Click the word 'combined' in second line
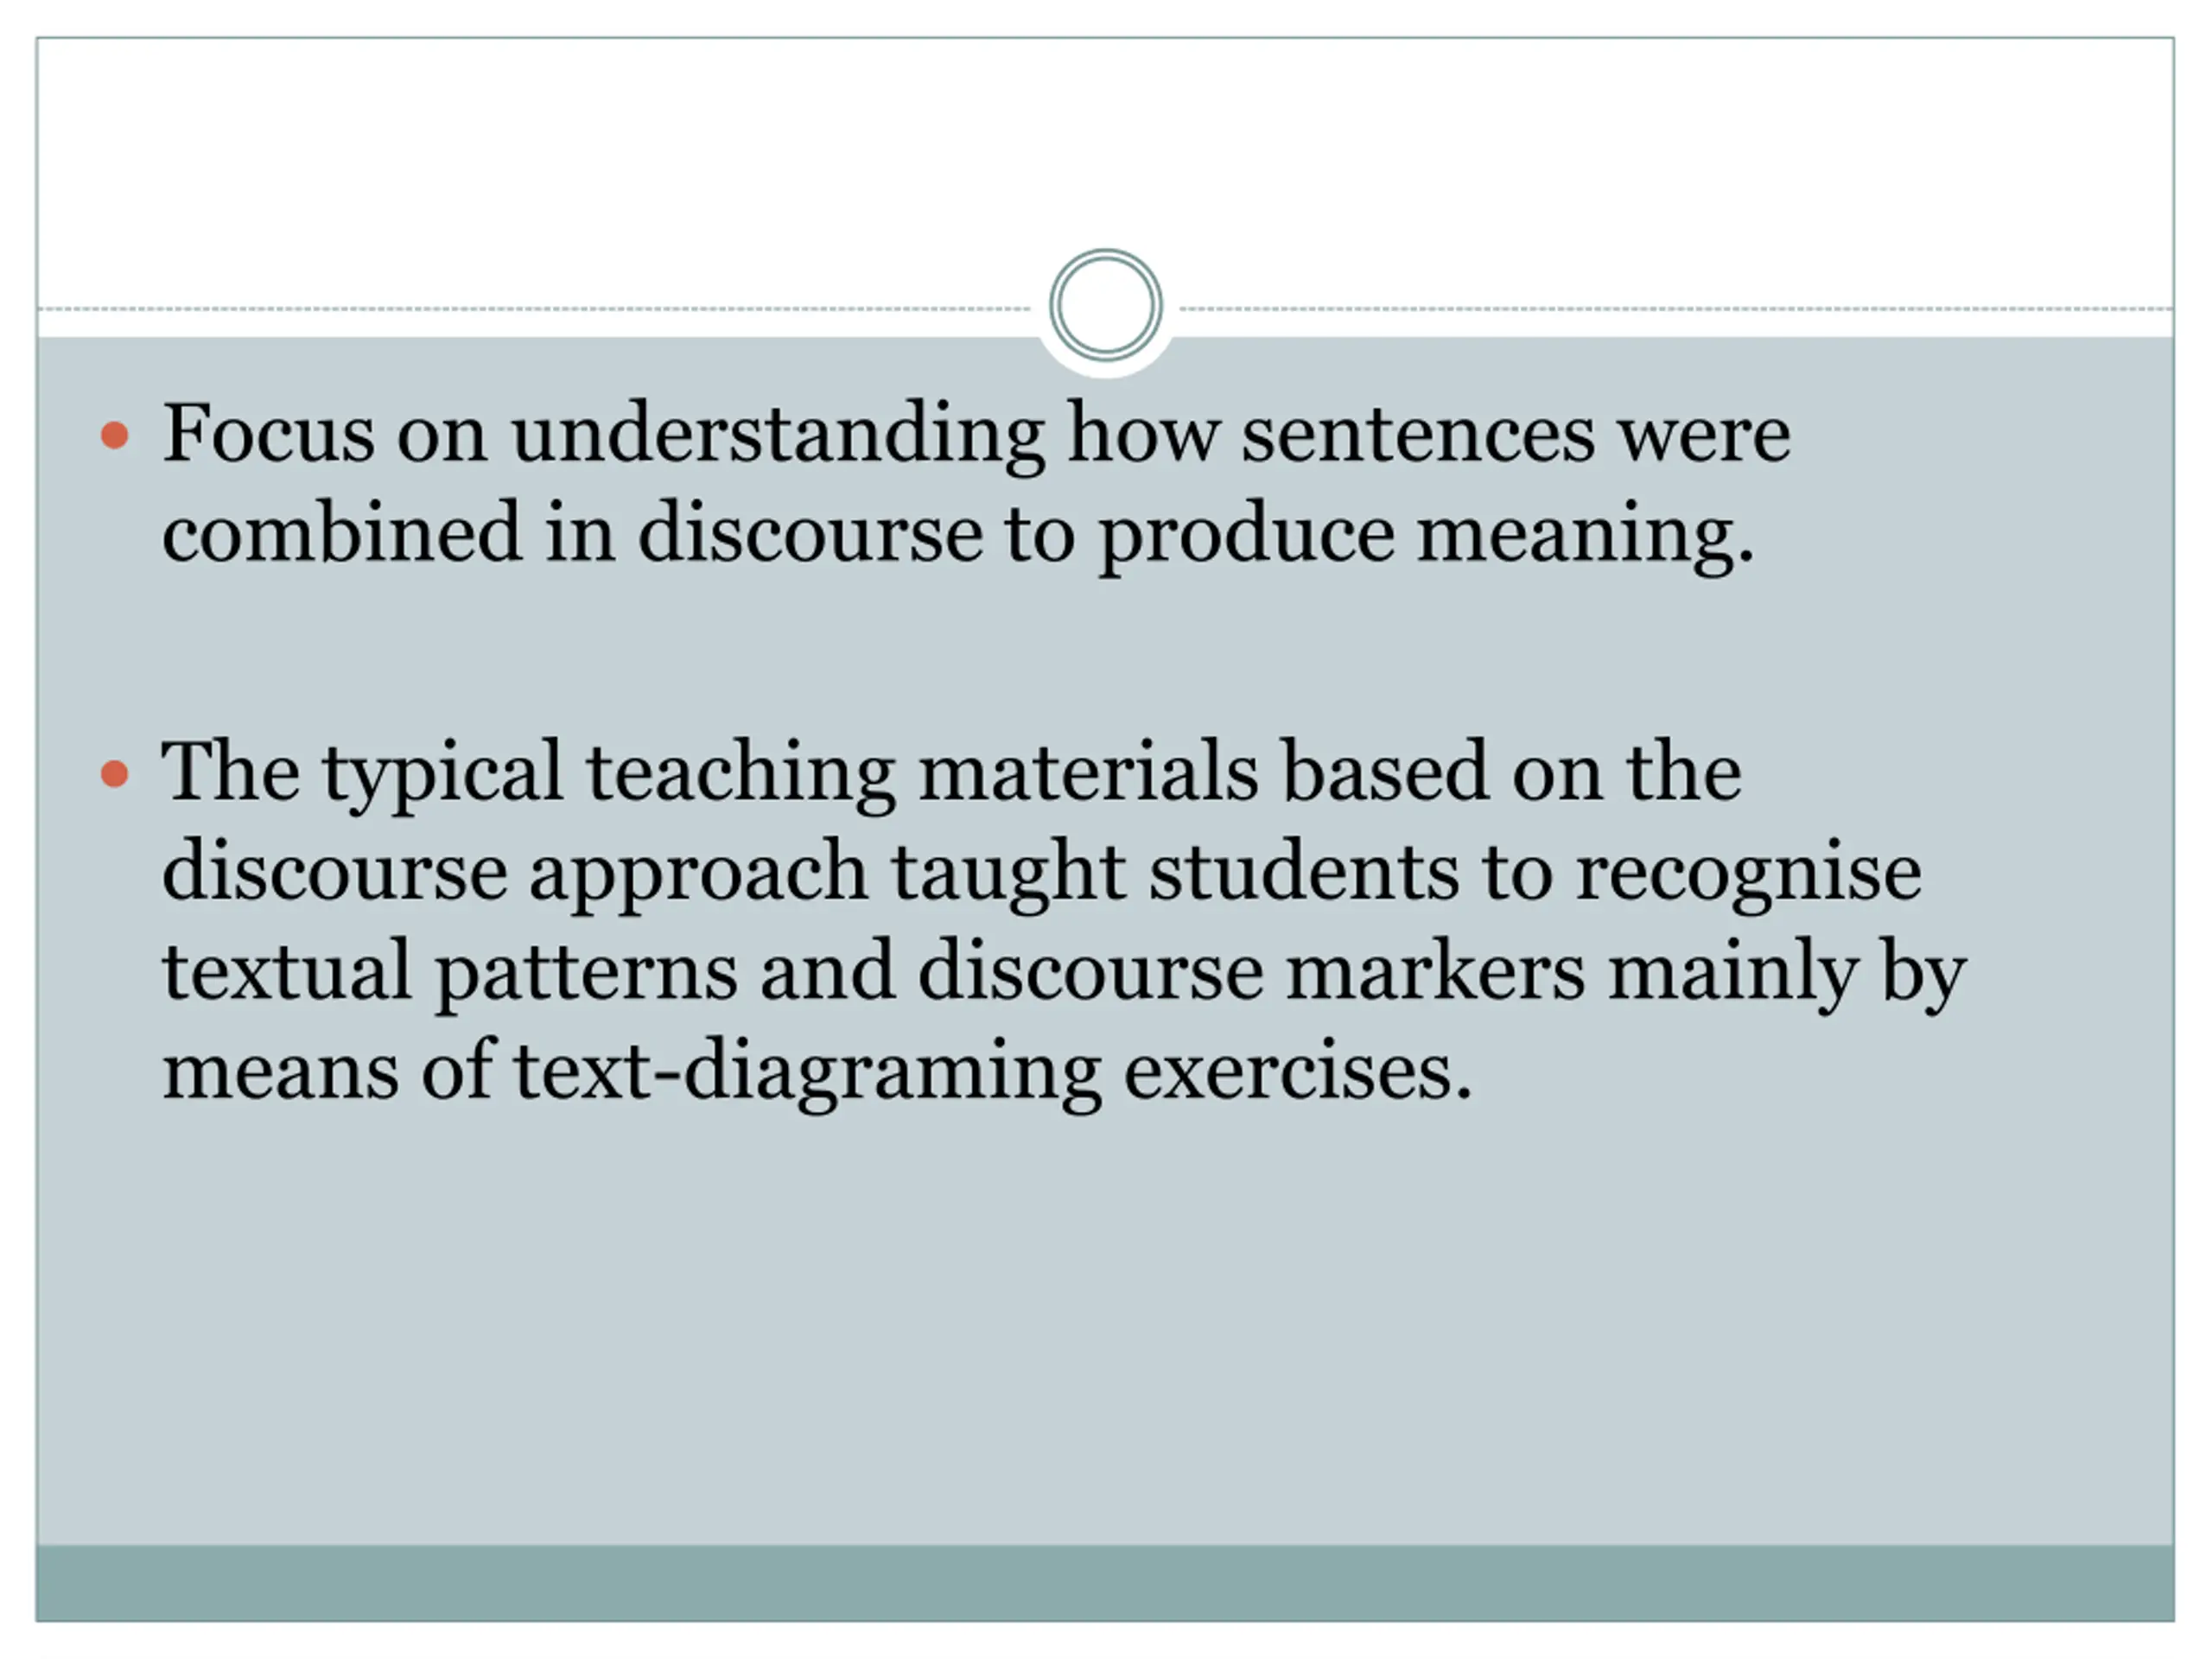The image size is (2212, 1659). tap(341, 532)
